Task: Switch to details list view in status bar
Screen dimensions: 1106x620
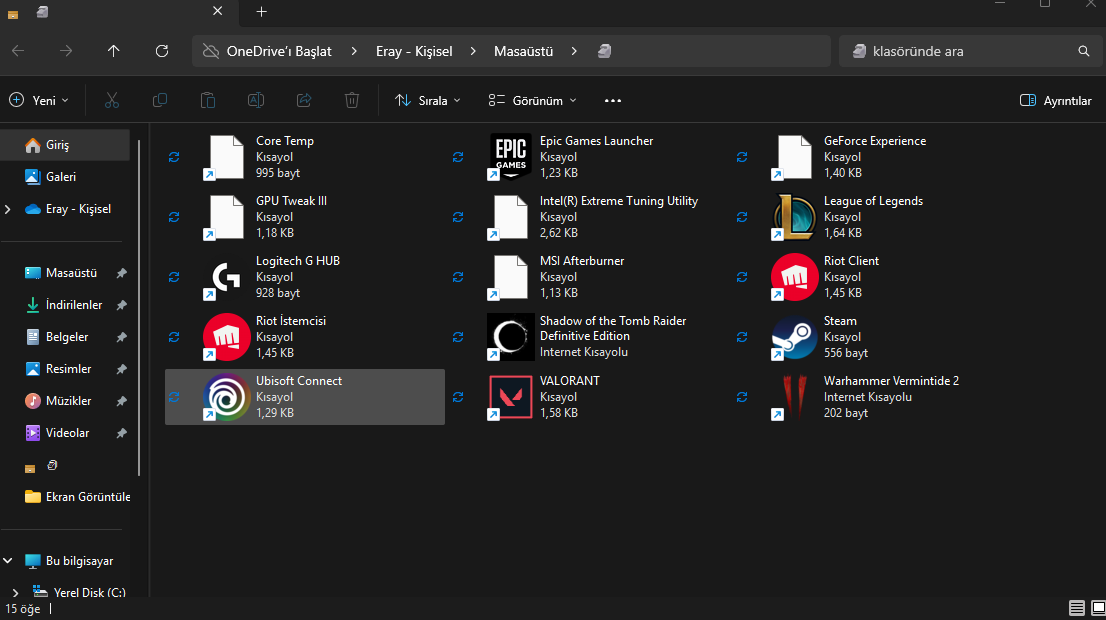Action: (x=1077, y=608)
